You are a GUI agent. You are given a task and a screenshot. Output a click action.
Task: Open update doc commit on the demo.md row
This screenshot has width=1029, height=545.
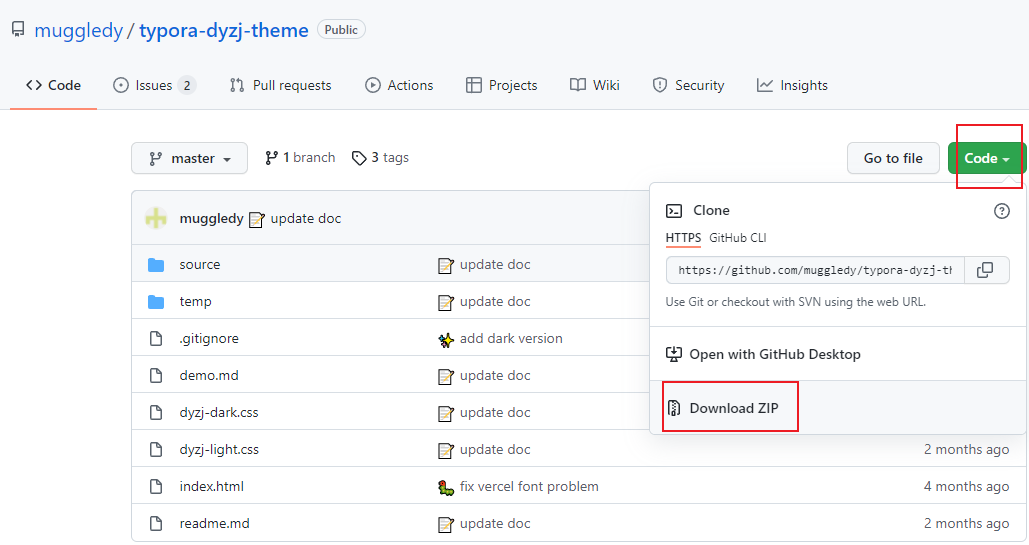[x=495, y=376]
